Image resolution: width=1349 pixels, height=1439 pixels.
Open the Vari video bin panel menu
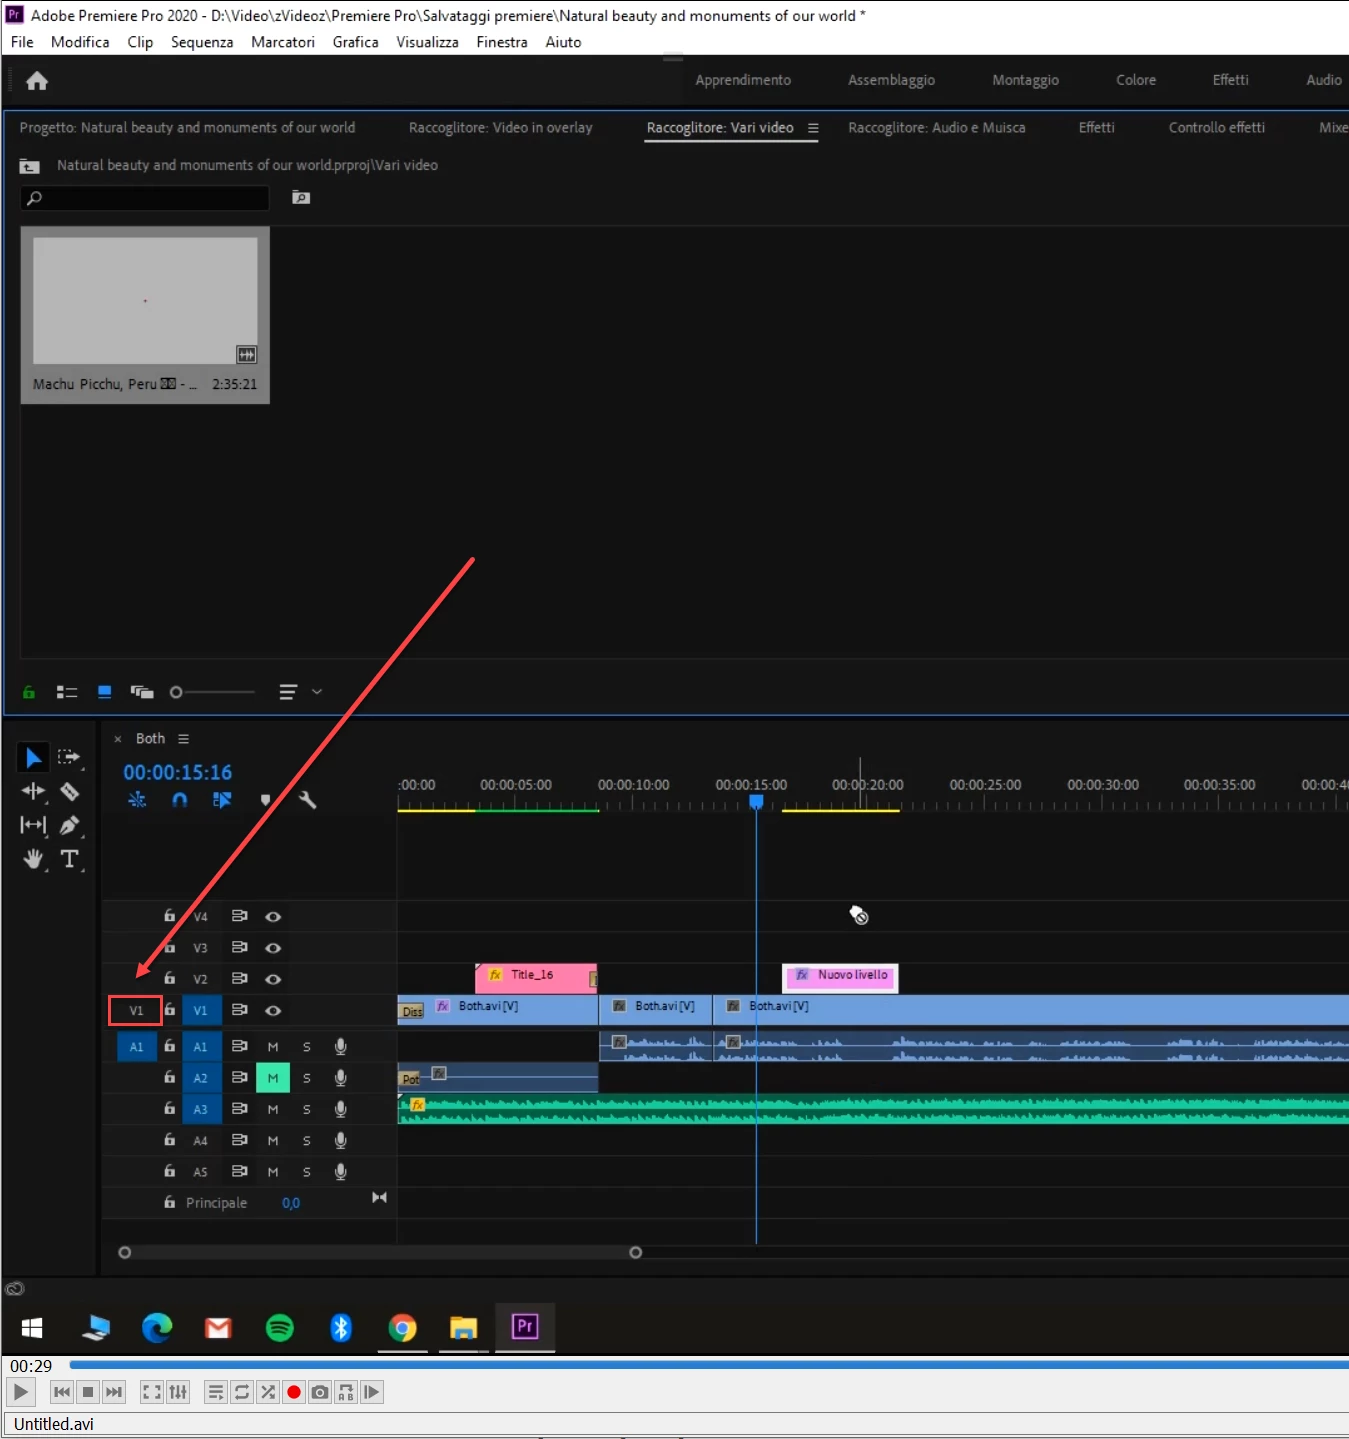click(x=813, y=128)
